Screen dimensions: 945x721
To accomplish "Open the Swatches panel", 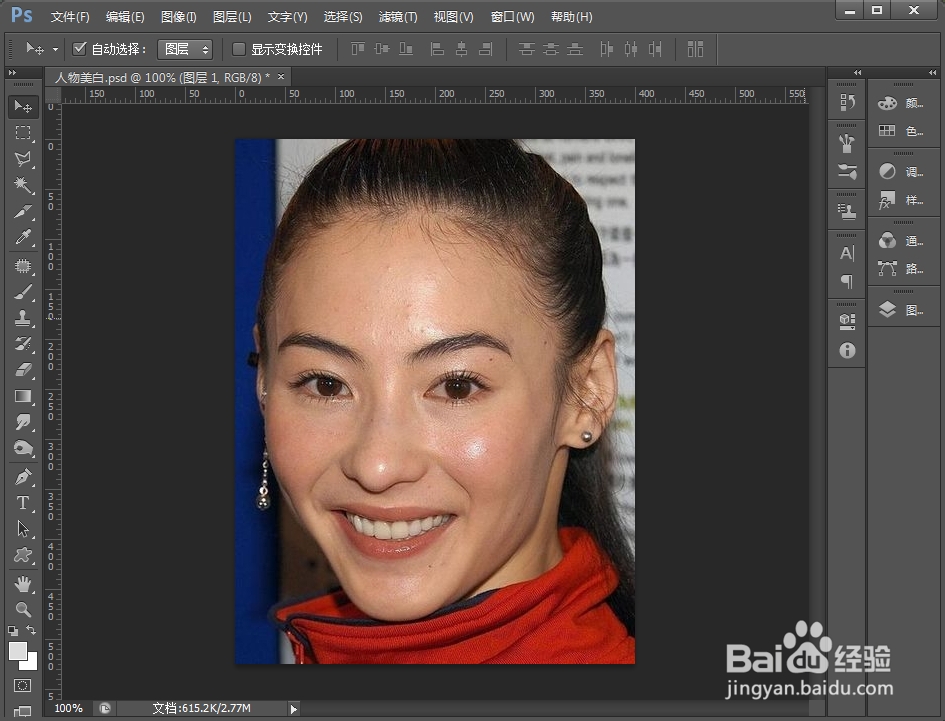I will click(902, 131).
